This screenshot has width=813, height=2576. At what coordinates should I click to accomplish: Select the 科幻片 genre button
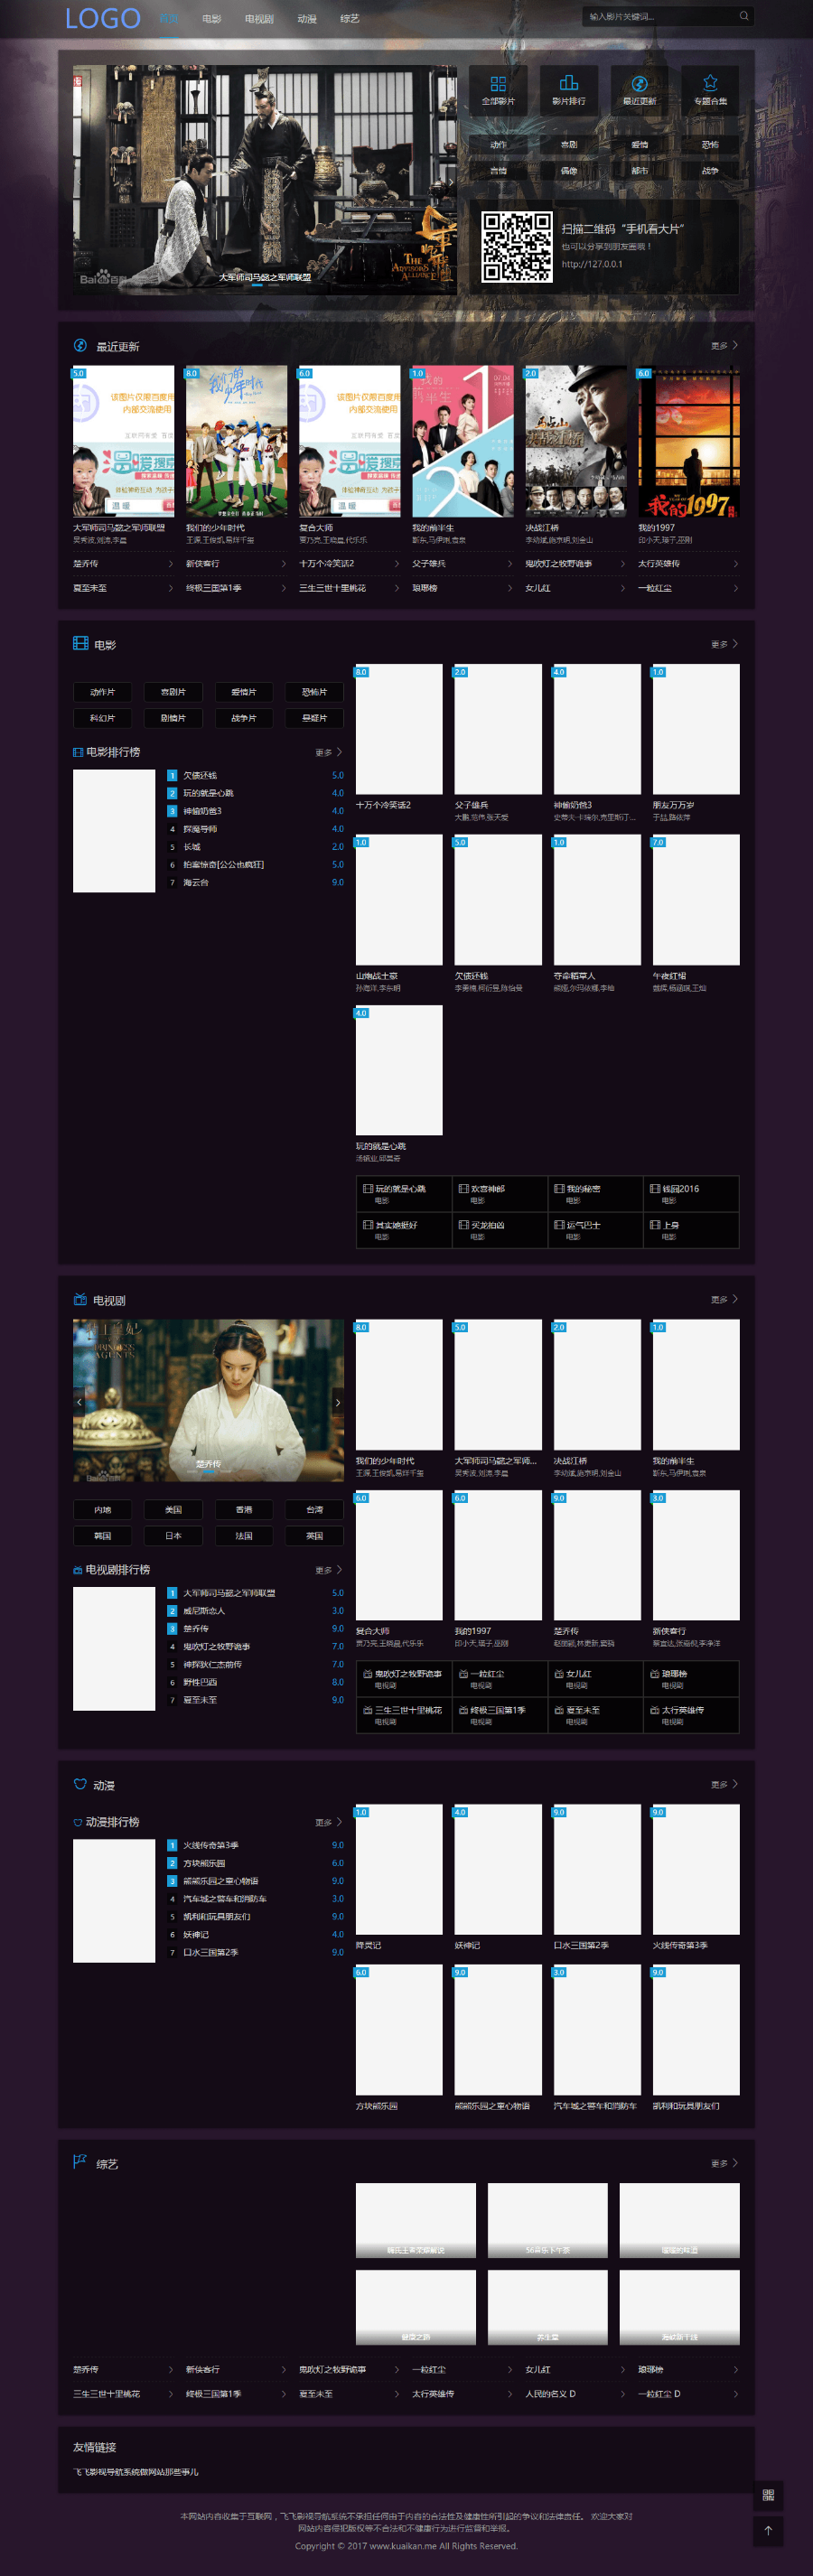(x=102, y=718)
